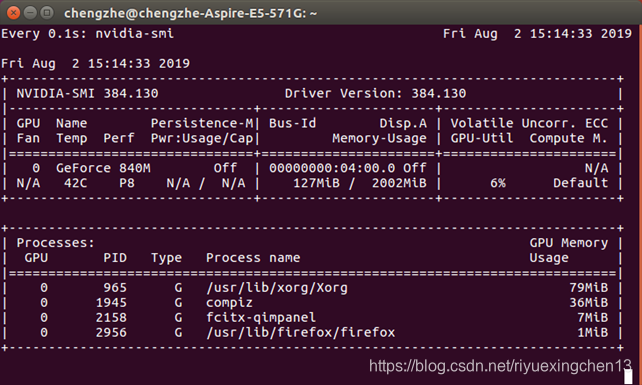Click the 'fcitx-qimpanel' process name
Screen dimensions: 642x385
(x=261, y=318)
